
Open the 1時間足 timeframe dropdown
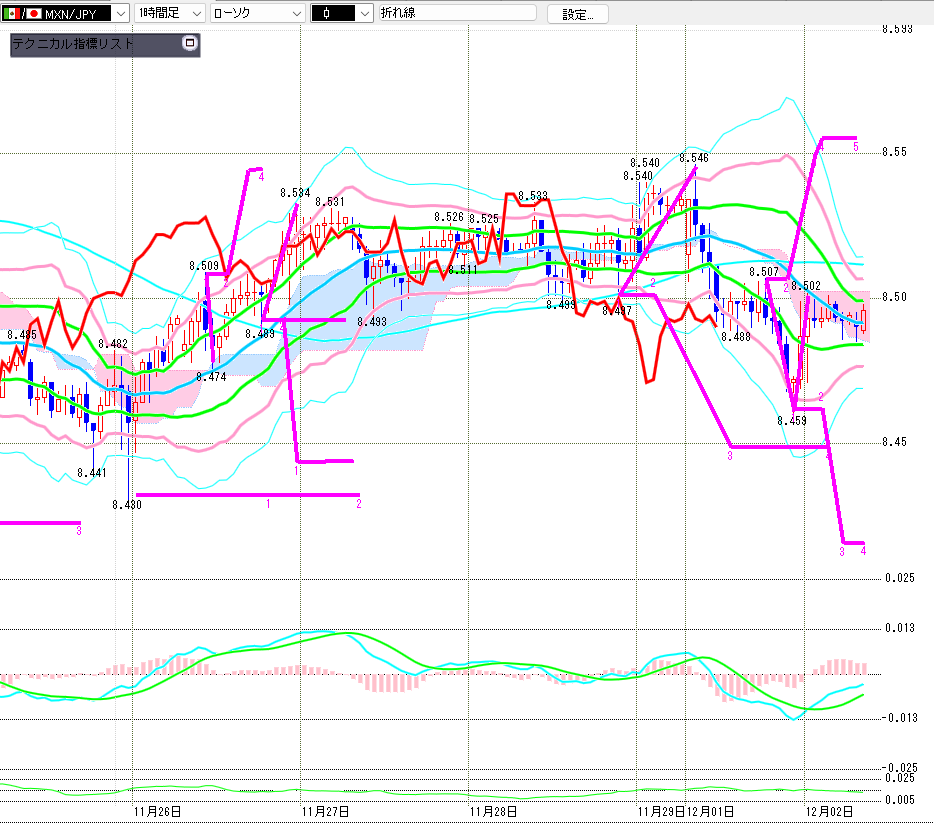point(195,14)
